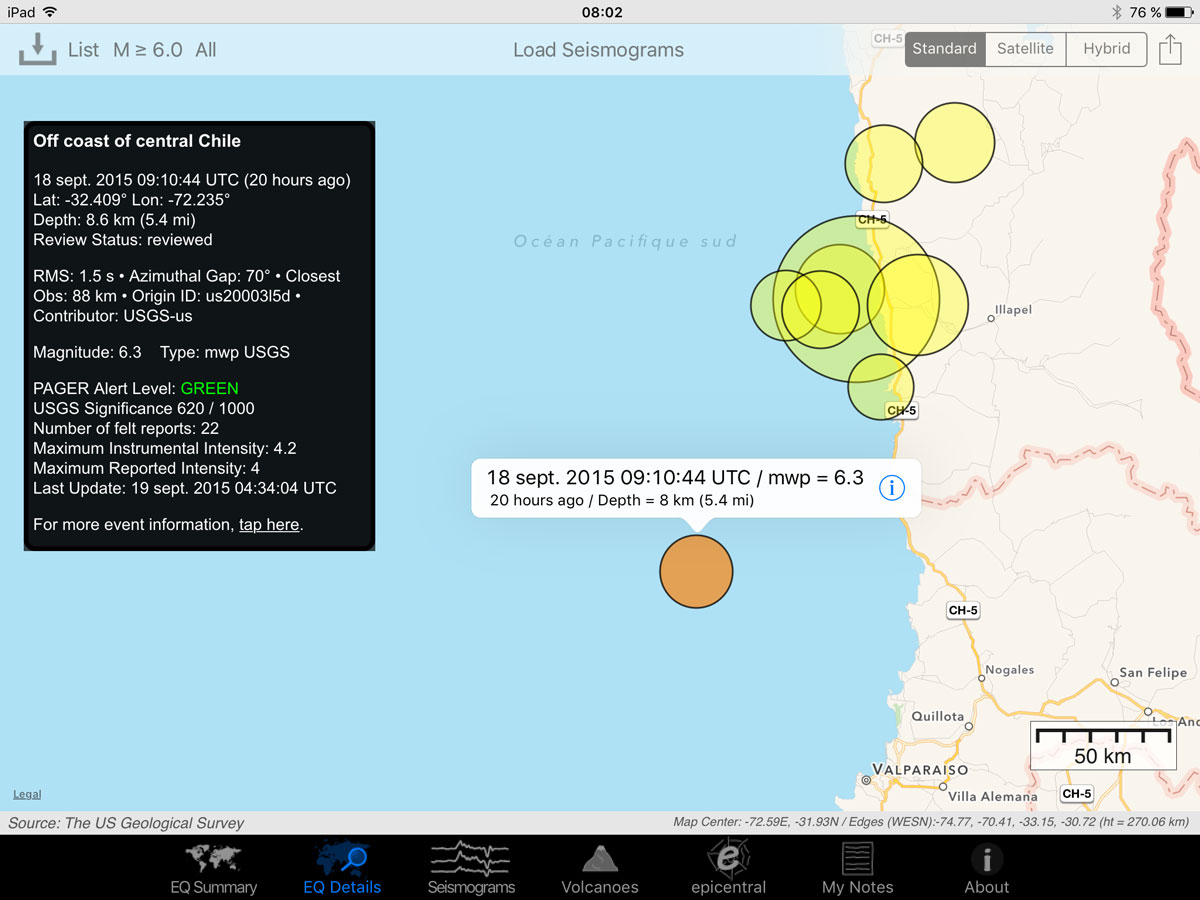
Task: Tap the Océan Pacifique sud label
Action: pos(625,241)
